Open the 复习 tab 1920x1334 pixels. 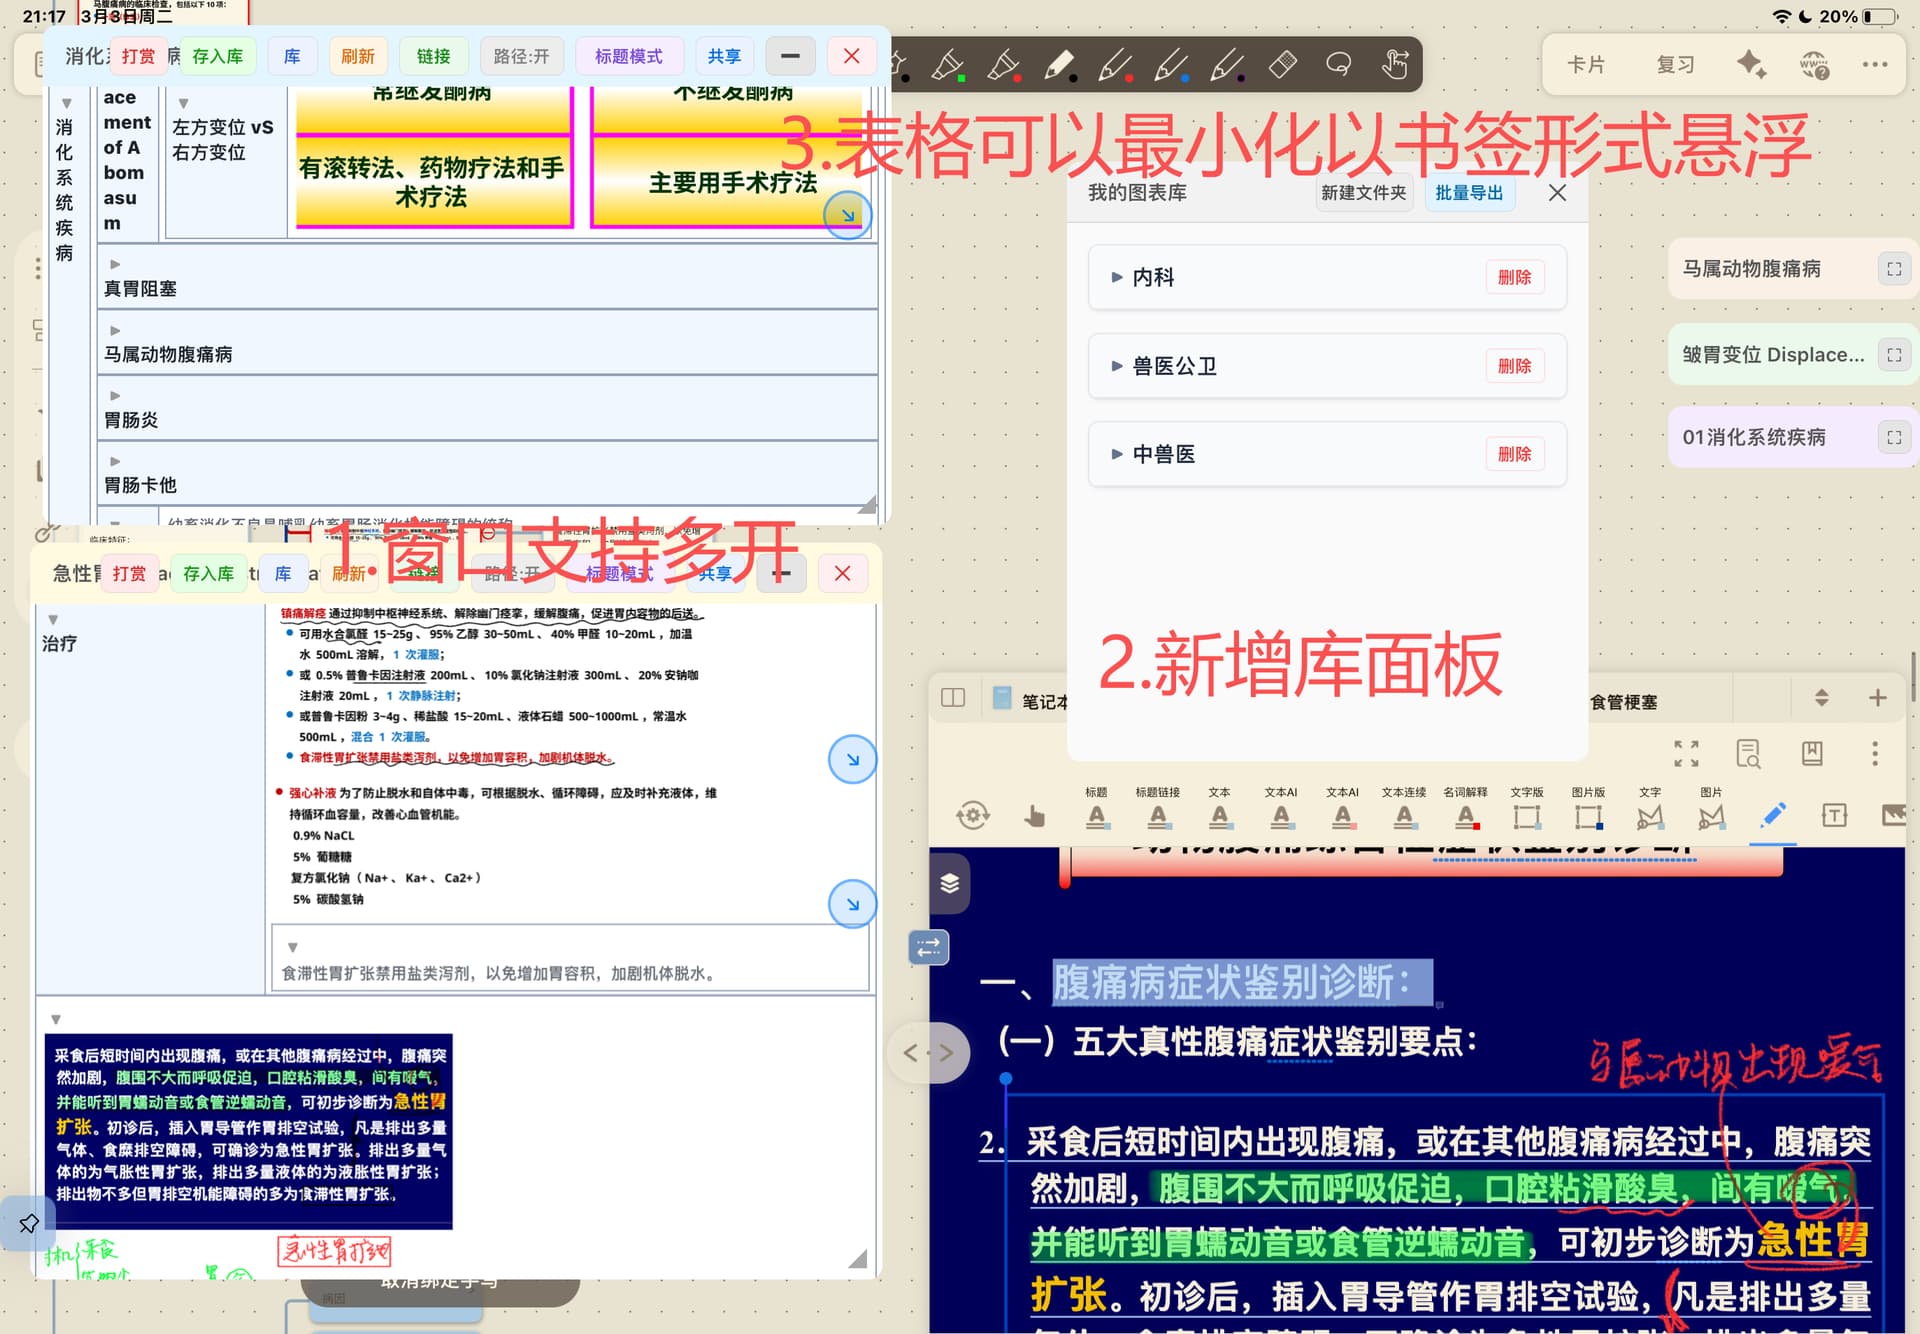pyautogui.click(x=1675, y=65)
